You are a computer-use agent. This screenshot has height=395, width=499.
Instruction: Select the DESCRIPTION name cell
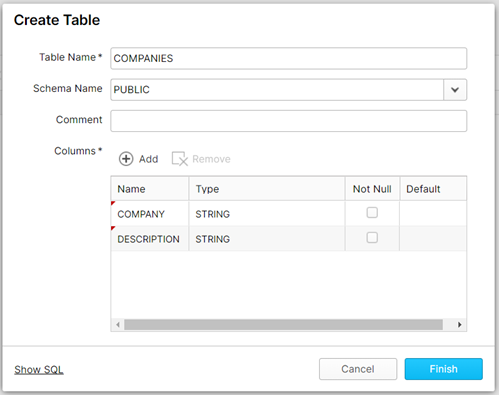[150, 239]
